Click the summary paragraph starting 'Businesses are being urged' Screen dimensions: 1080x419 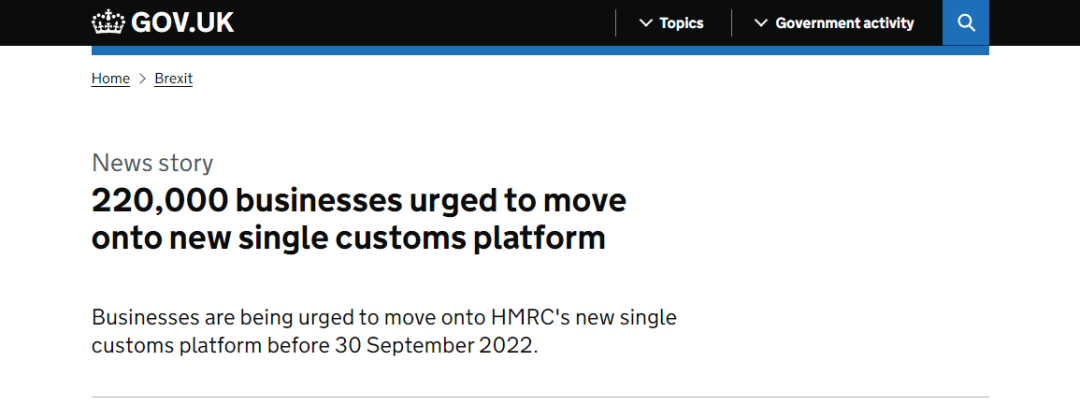(x=384, y=331)
